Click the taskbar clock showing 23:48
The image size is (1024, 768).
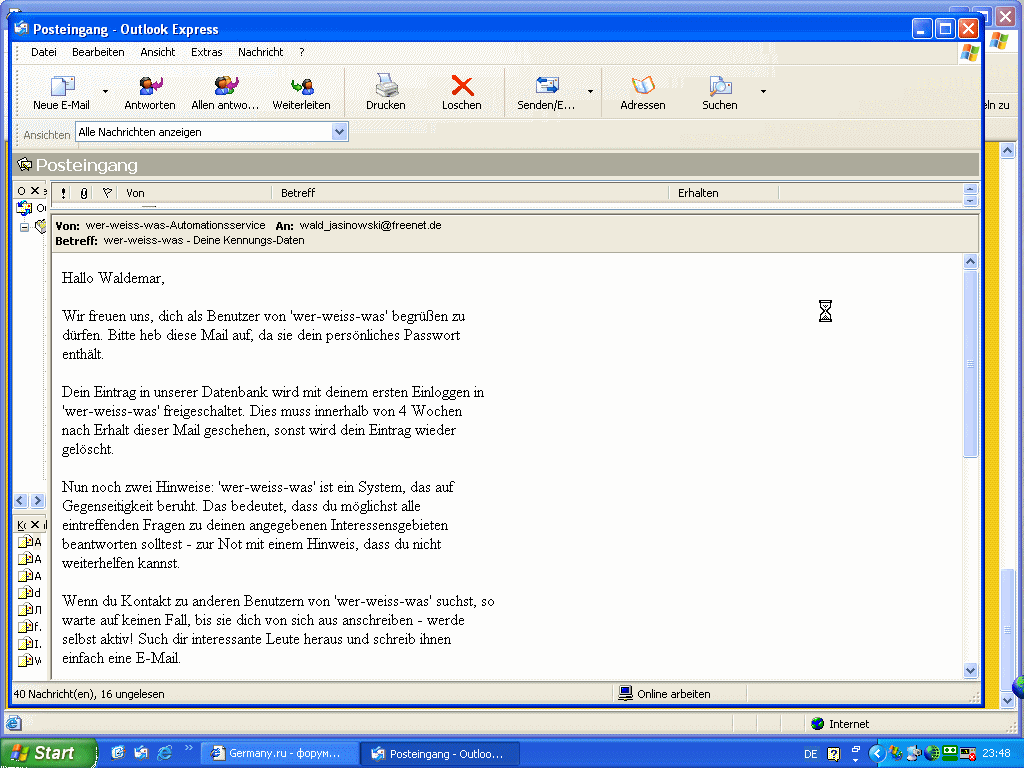996,754
